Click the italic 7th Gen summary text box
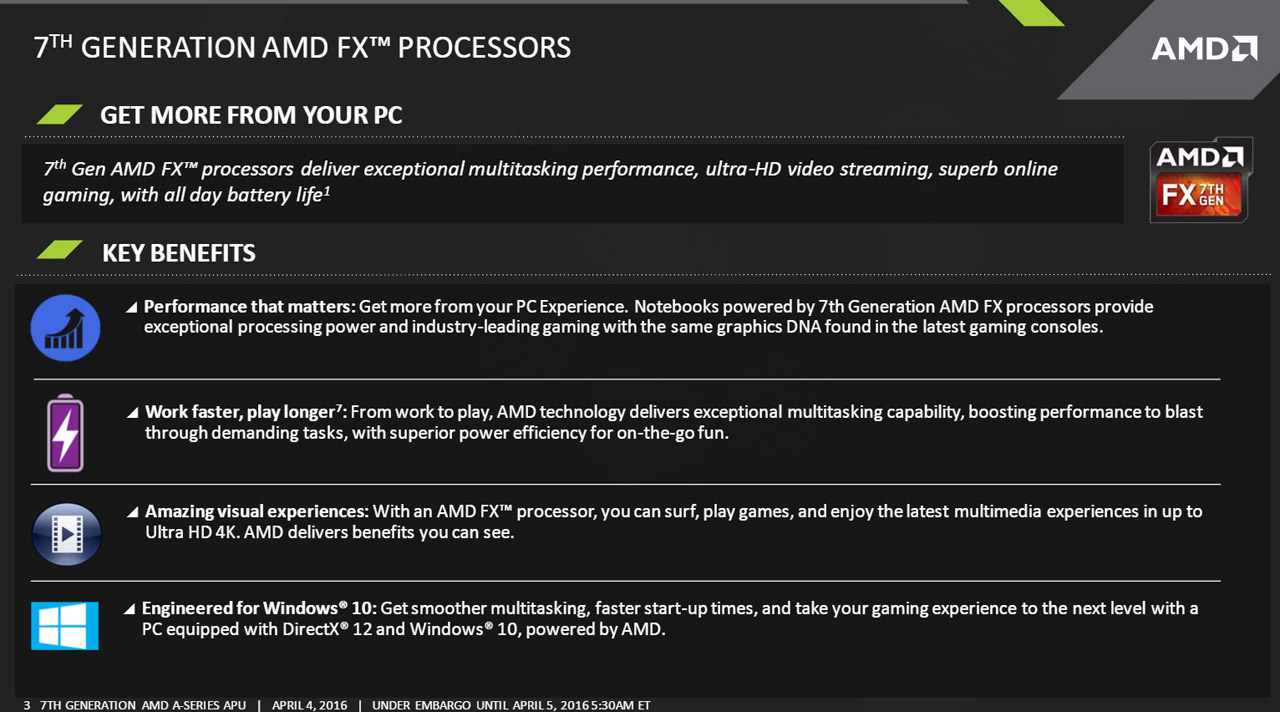This screenshot has width=1280, height=712. tap(573, 183)
